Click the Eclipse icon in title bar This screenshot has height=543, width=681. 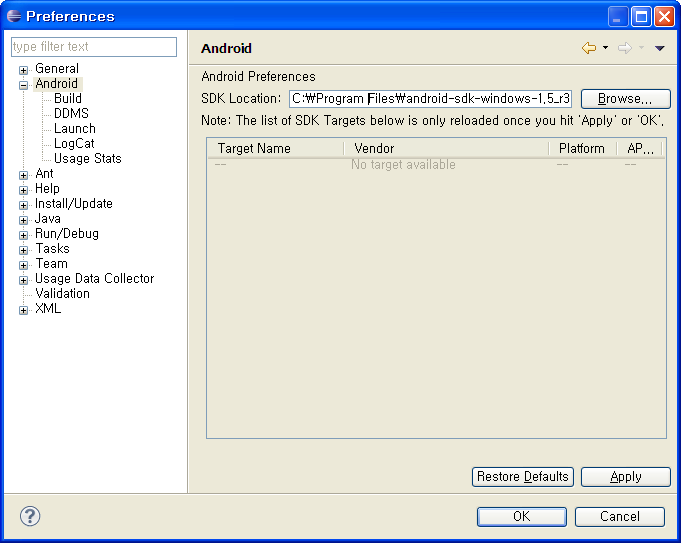point(14,16)
